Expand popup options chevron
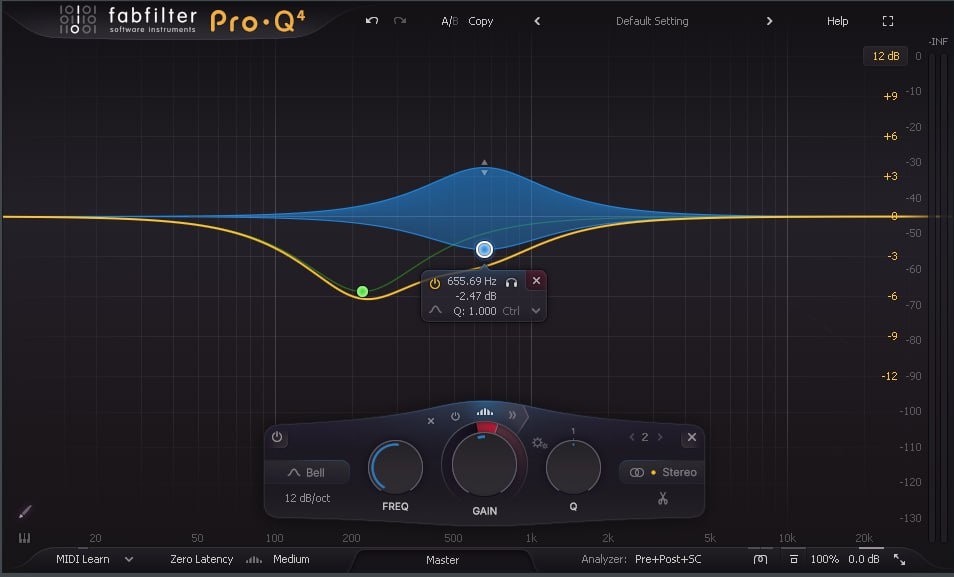 [536, 311]
